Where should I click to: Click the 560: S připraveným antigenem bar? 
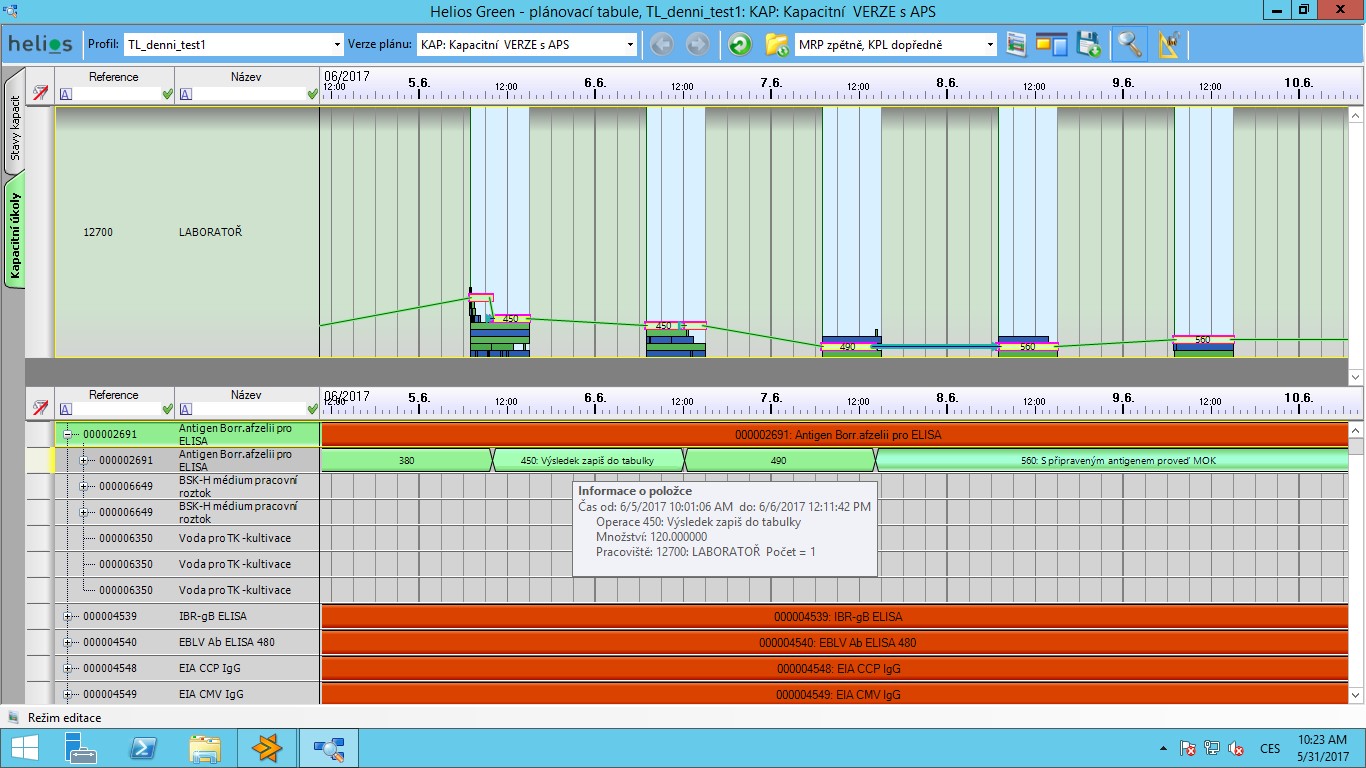click(x=1112, y=461)
